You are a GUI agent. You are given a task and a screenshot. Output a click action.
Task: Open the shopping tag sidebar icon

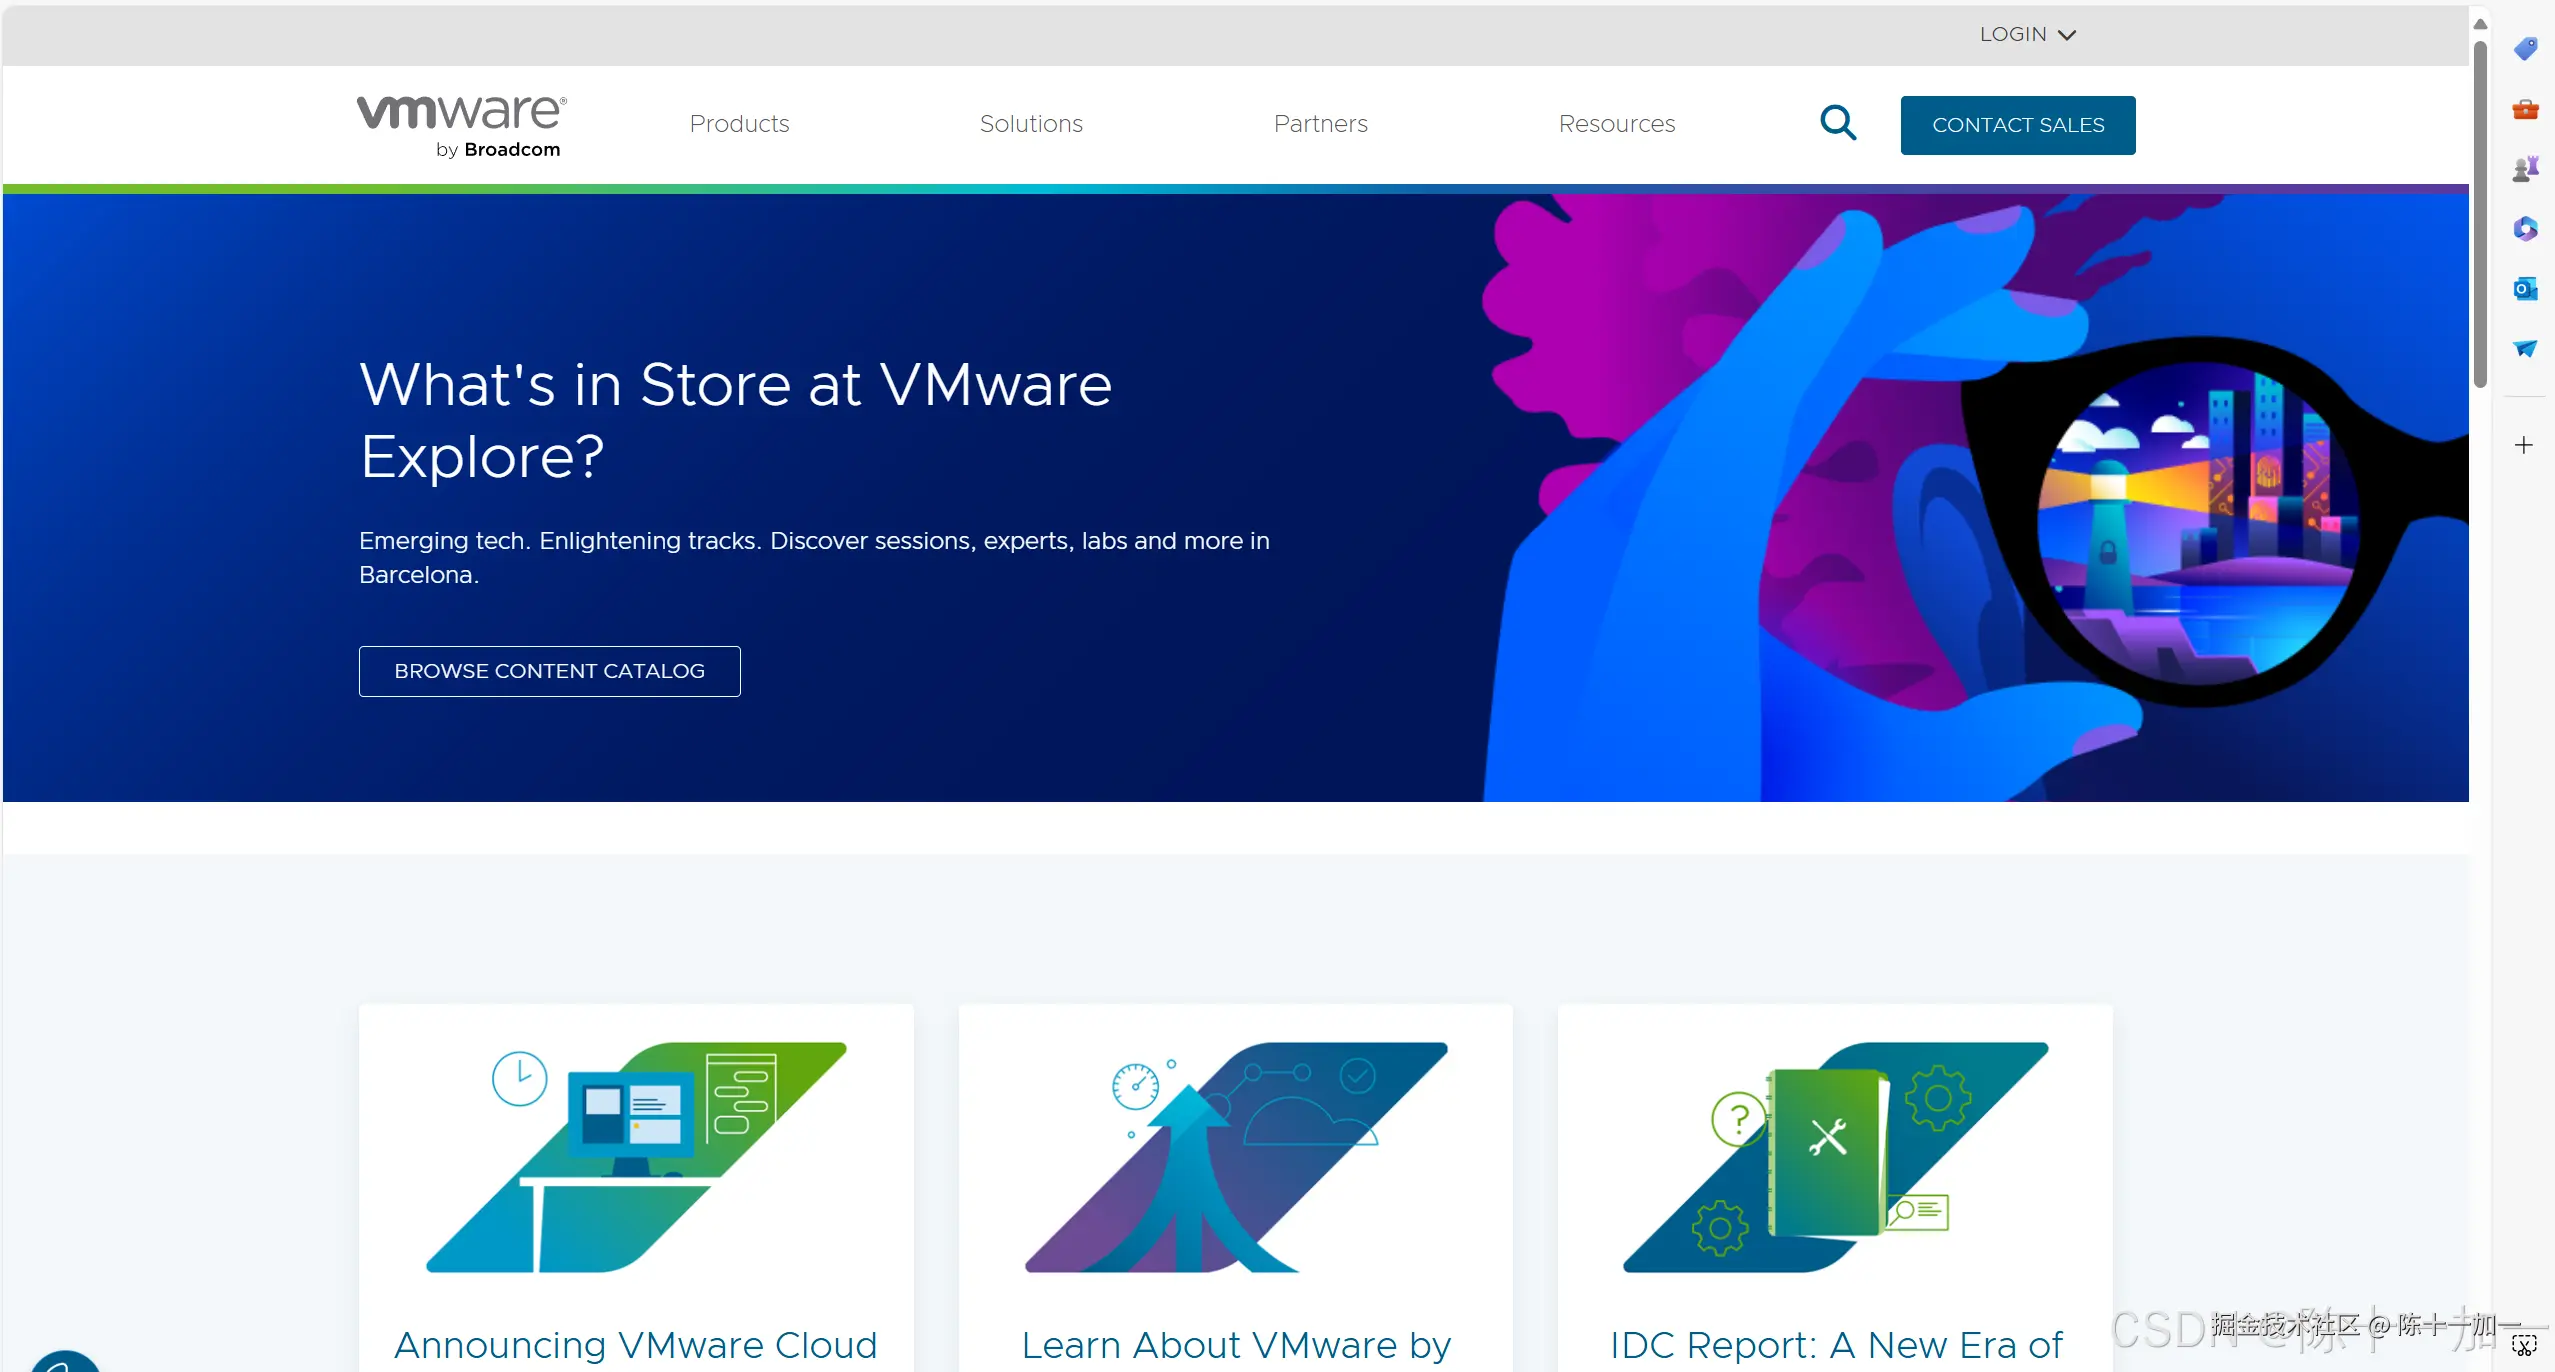coord(2524,48)
